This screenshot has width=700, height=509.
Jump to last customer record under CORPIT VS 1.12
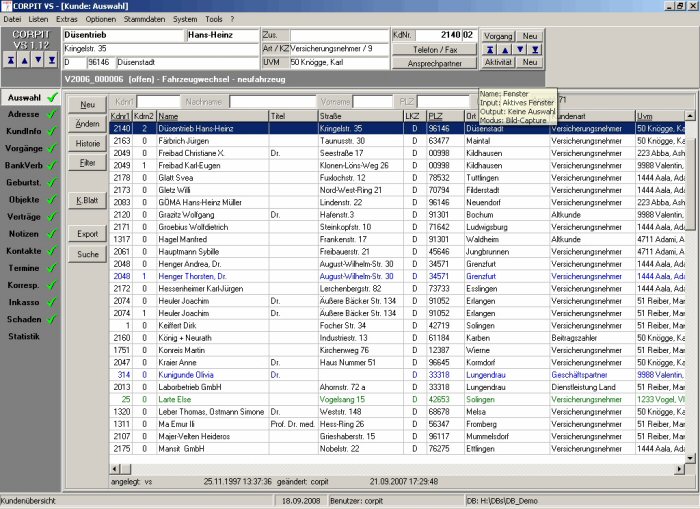[52, 60]
